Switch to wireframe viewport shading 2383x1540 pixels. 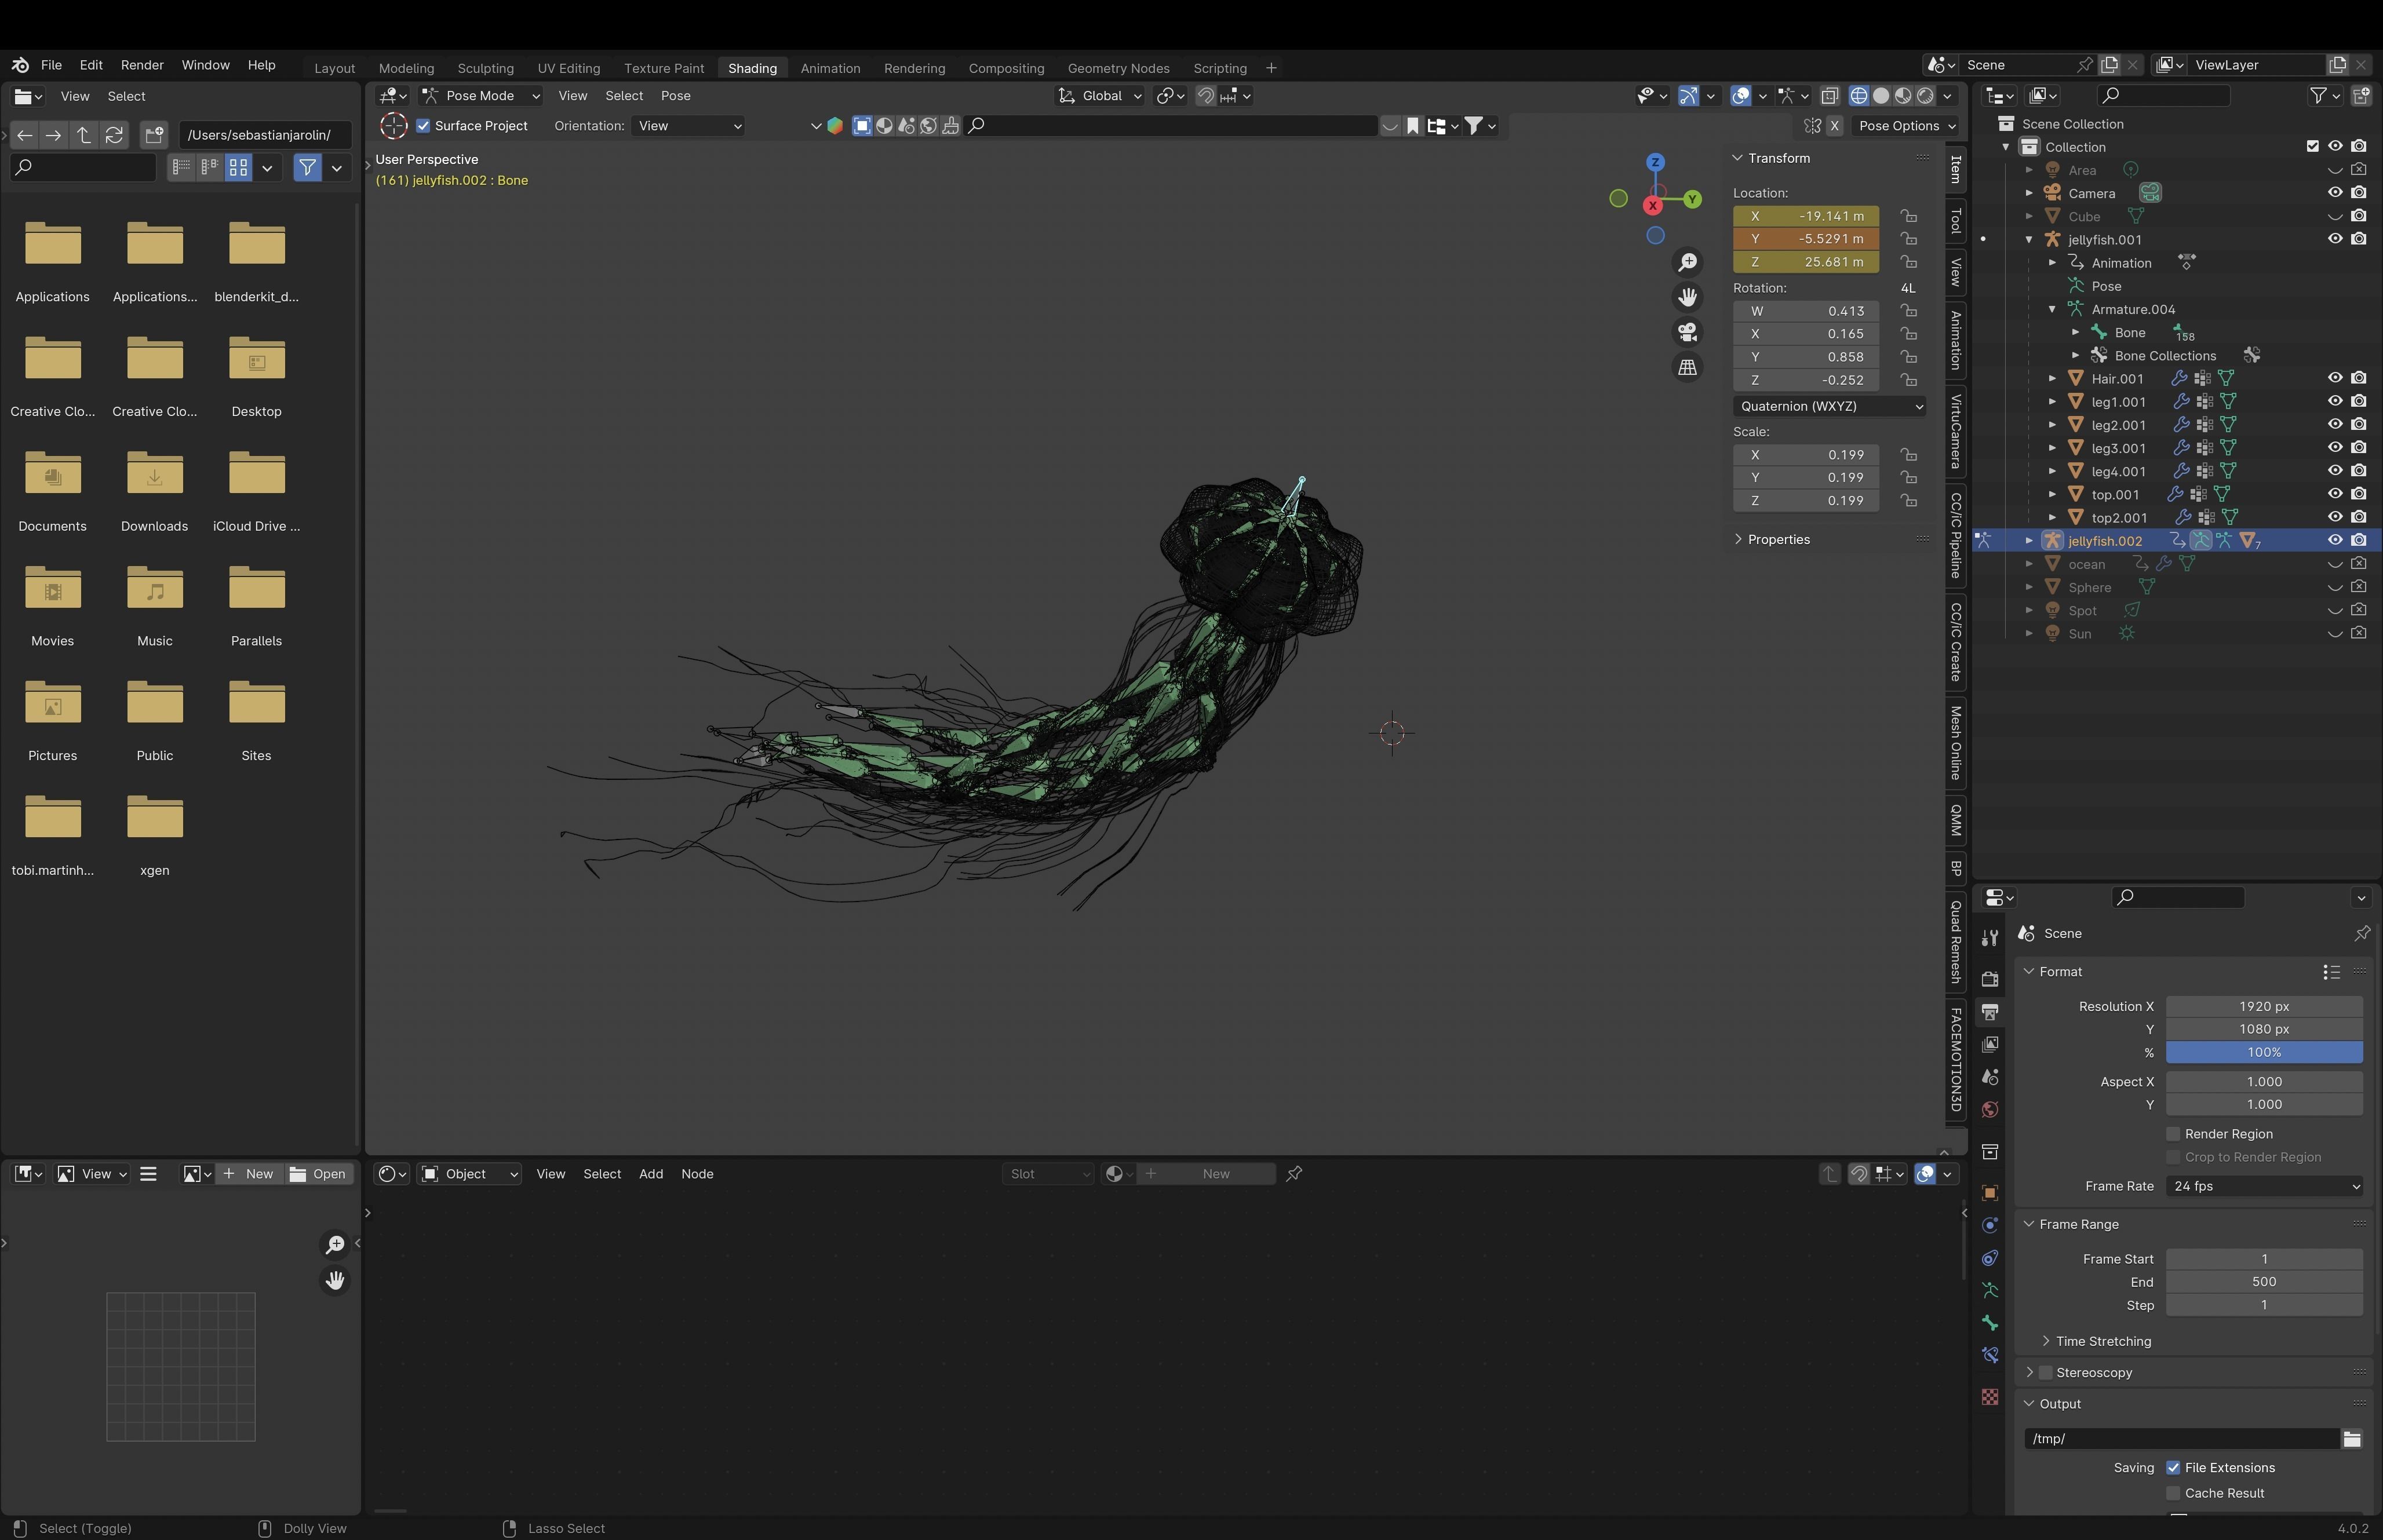[1859, 96]
